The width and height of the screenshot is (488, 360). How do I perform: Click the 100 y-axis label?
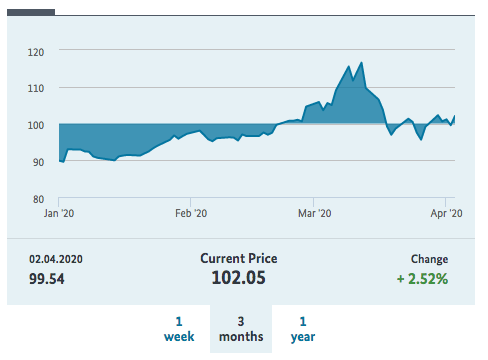pyautogui.click(x=36, y=125)
